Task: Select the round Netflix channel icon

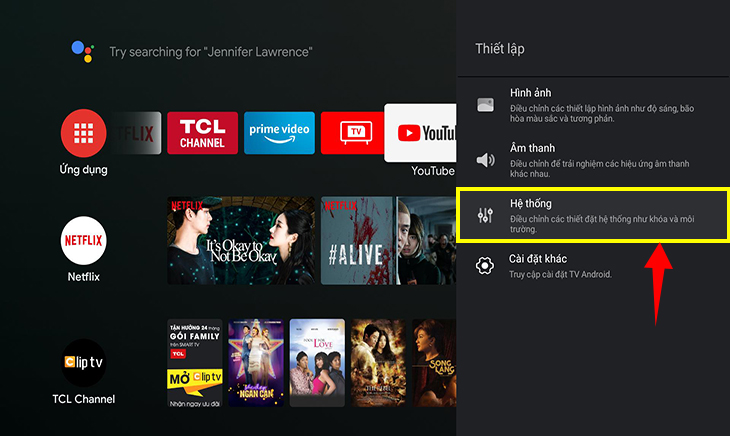Action: (84, 240)
